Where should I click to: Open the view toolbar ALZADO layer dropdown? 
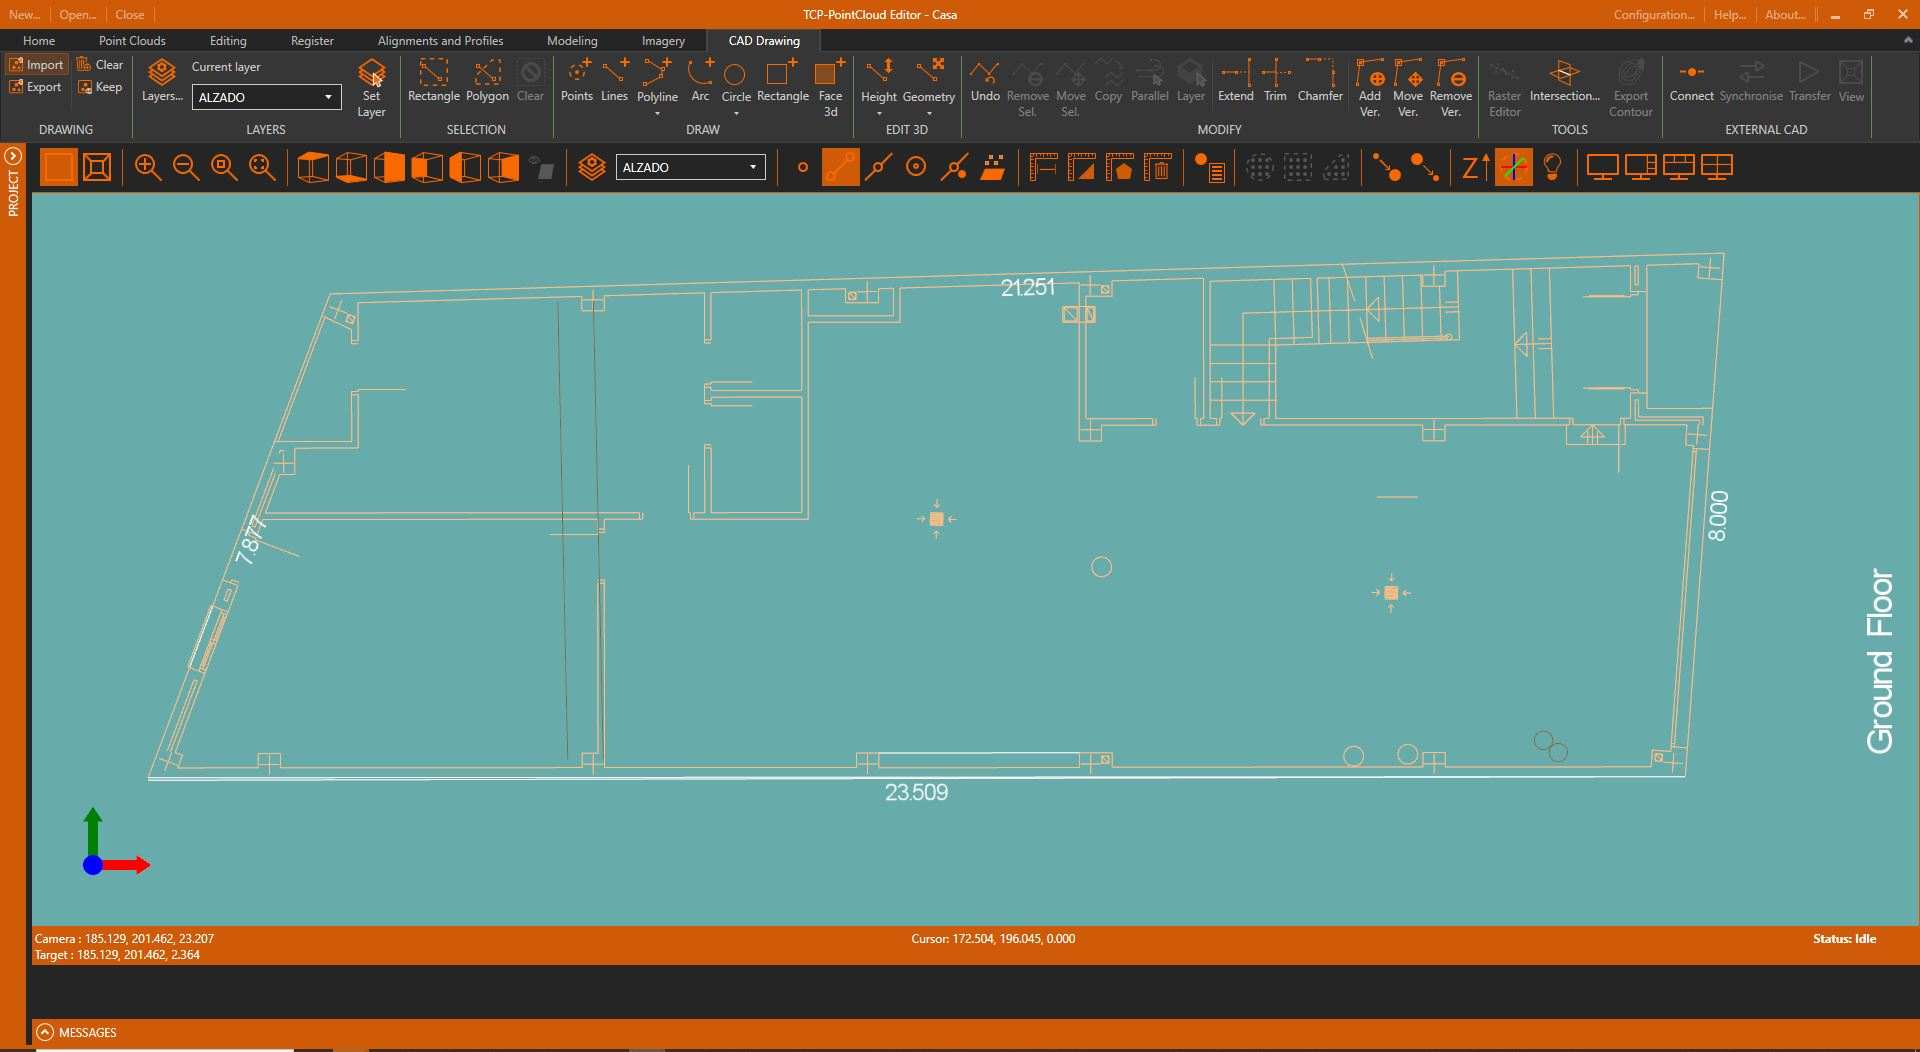(690, 168)
